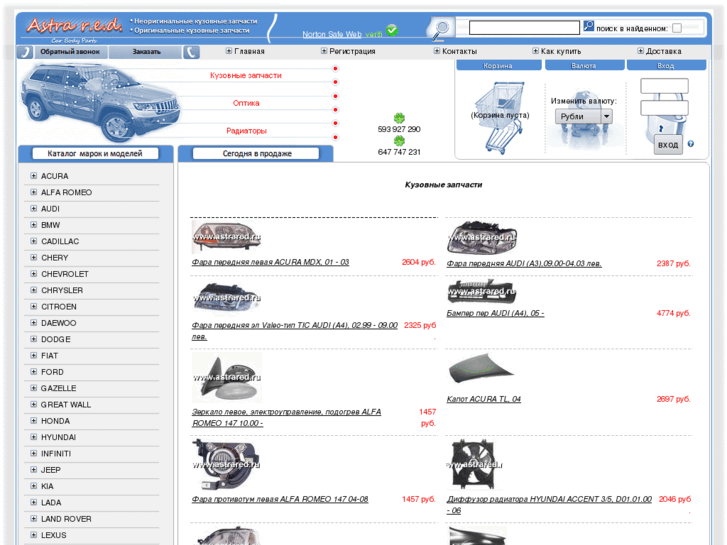
Task: Expand the CHEVROLET catalog entry
Action: [x=33, y=274]
